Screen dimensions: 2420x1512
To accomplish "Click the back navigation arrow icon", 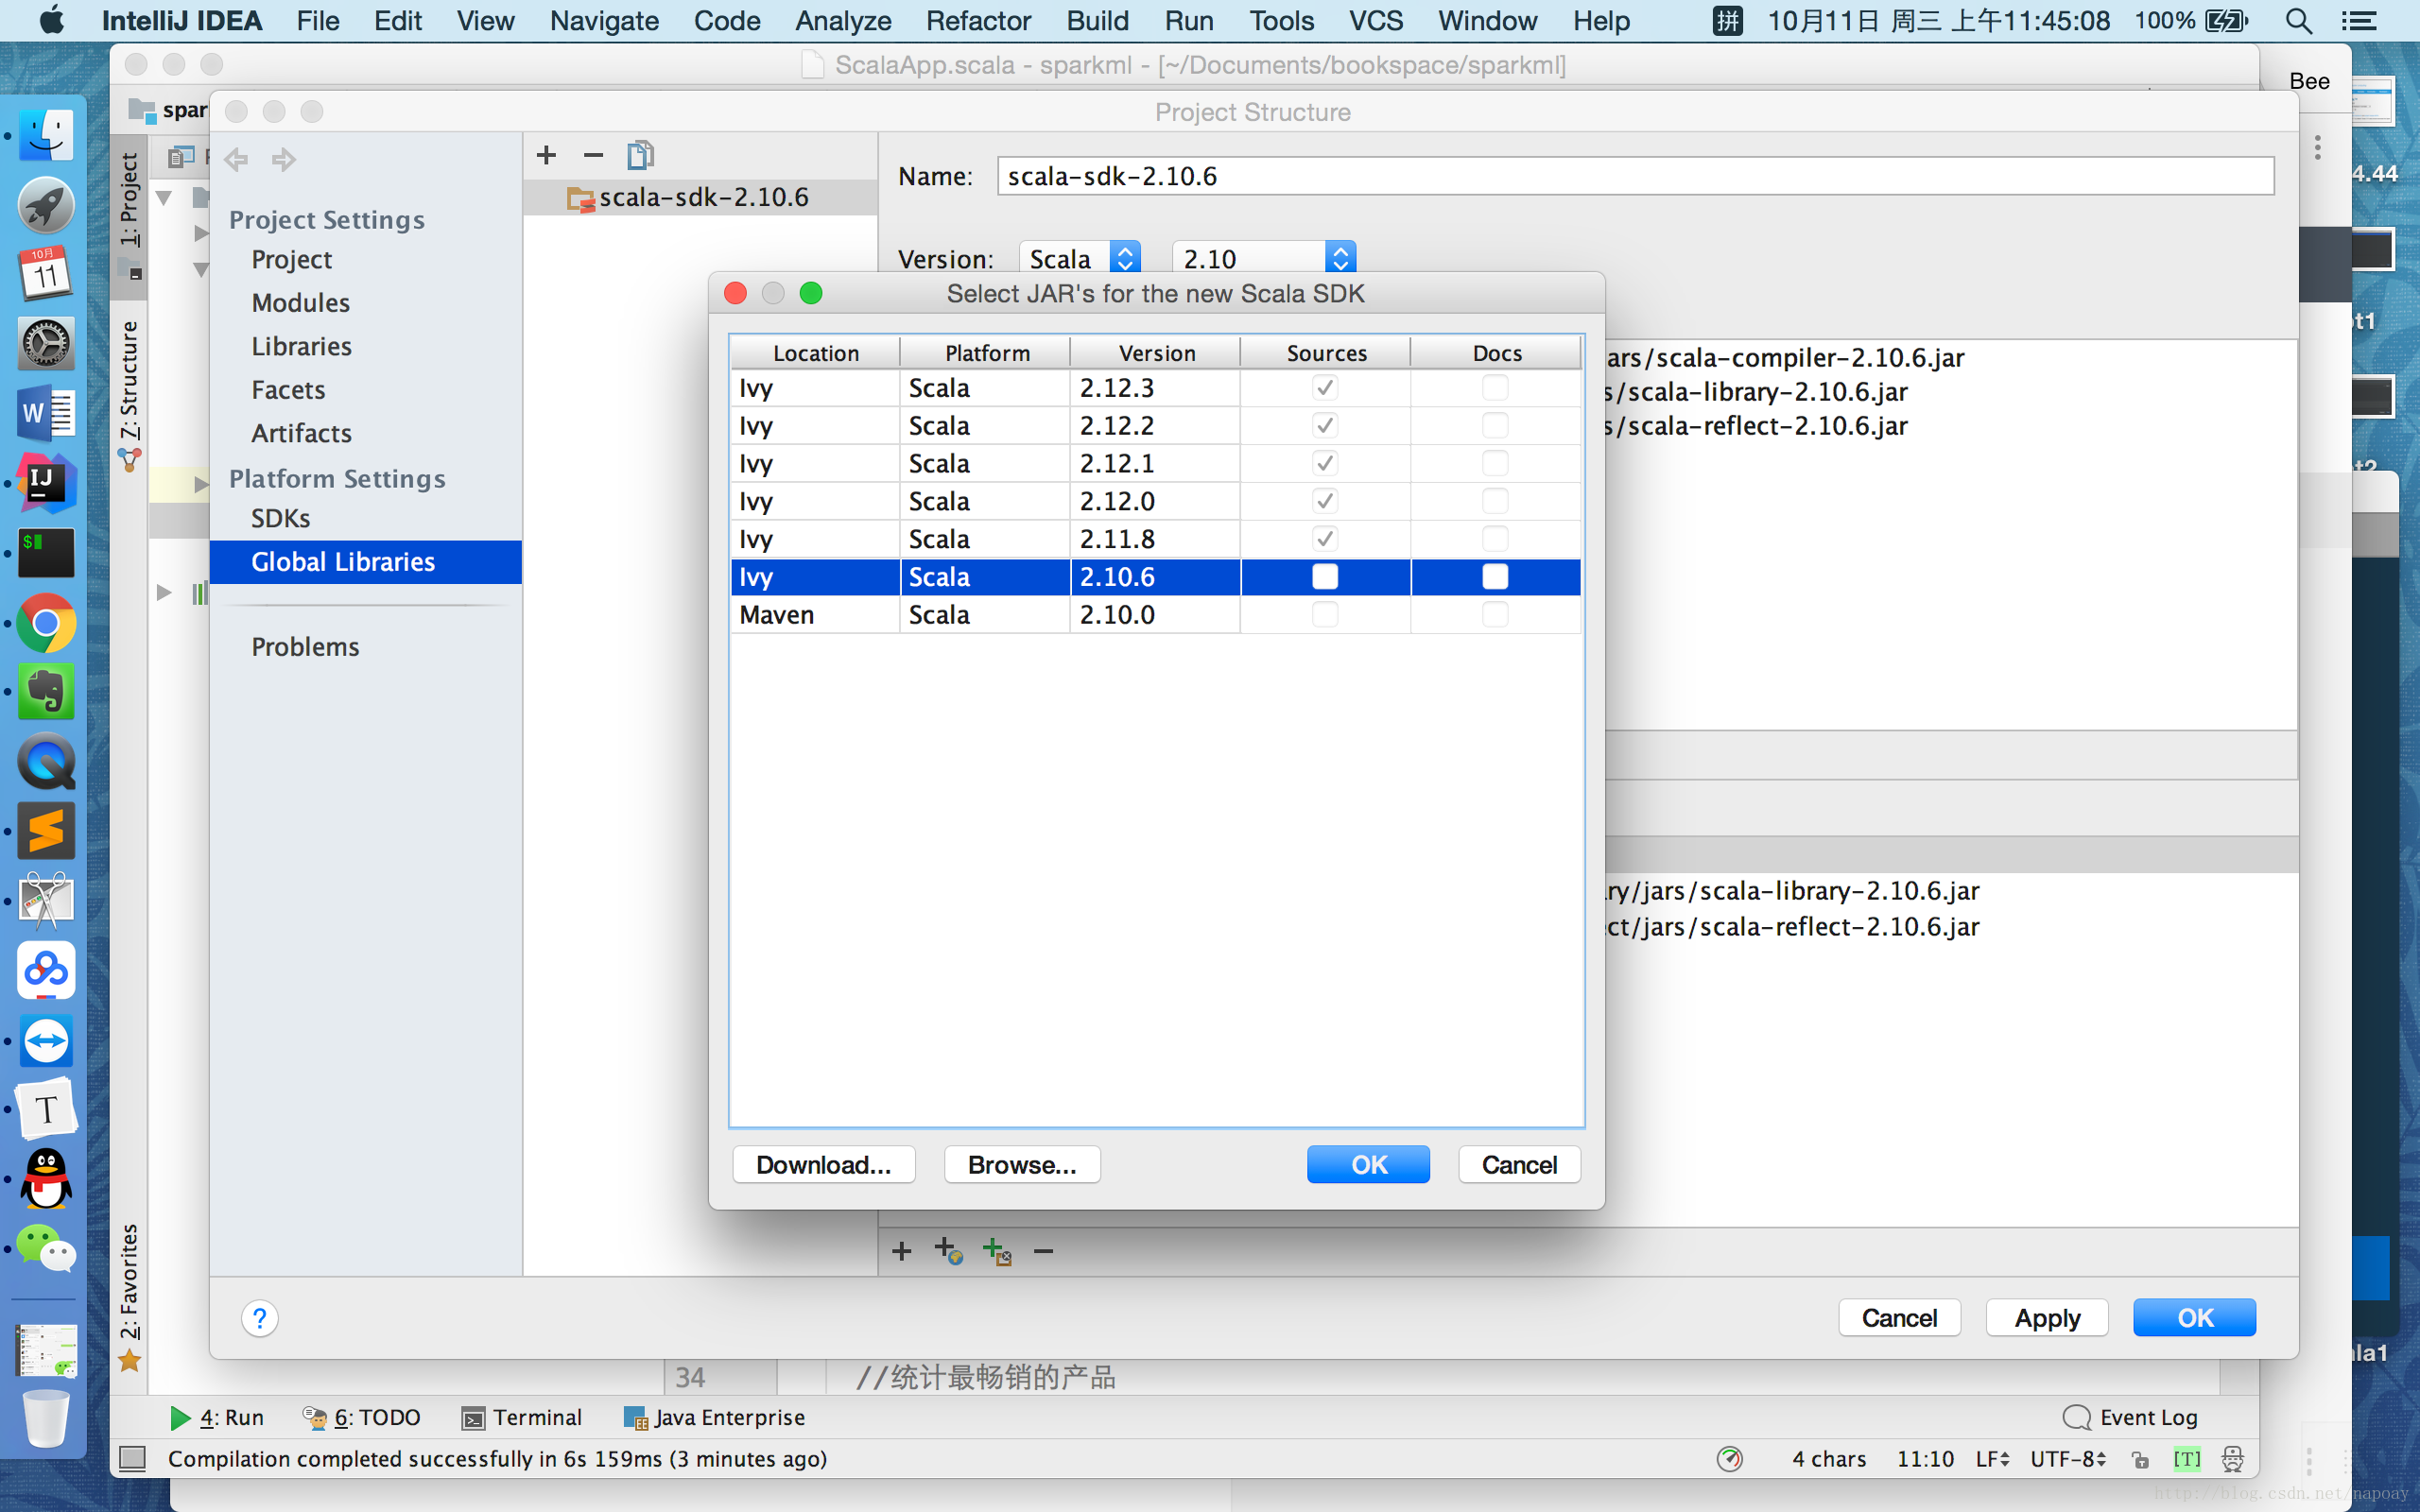I will 235,161.
